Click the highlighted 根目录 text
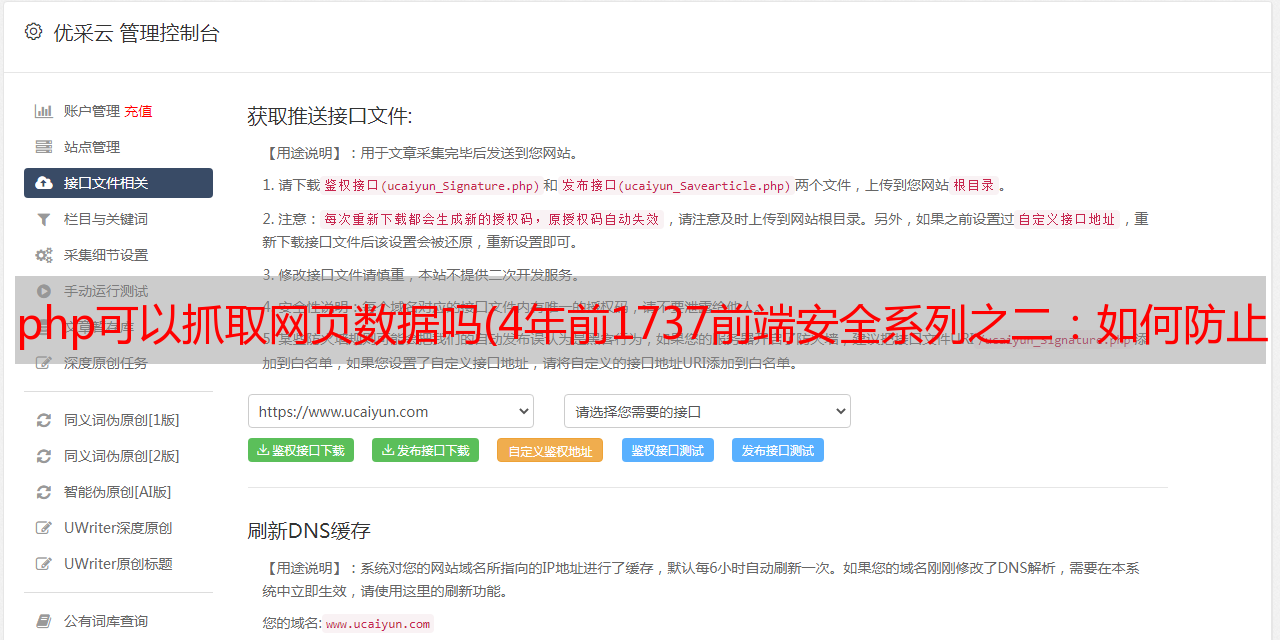Image resolution: width=1280 pixels, height=640 pixels. point(975,185)
